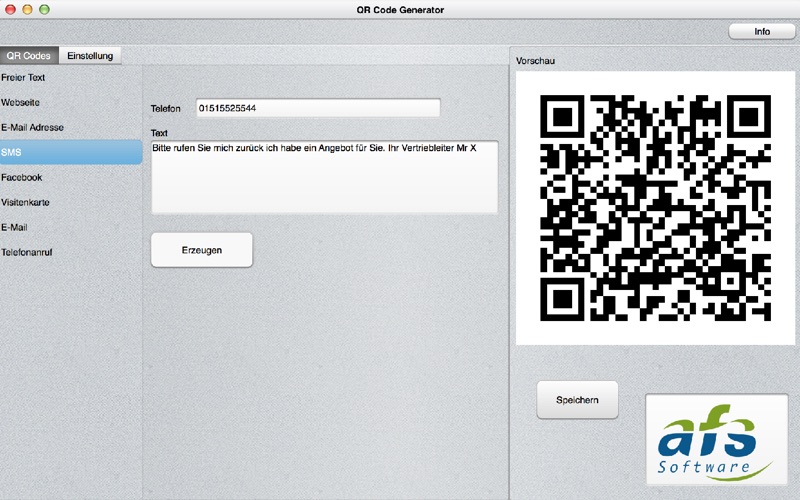Zoom window with the green button
Viewport: 800px width, 500px height.
(44, 9)
